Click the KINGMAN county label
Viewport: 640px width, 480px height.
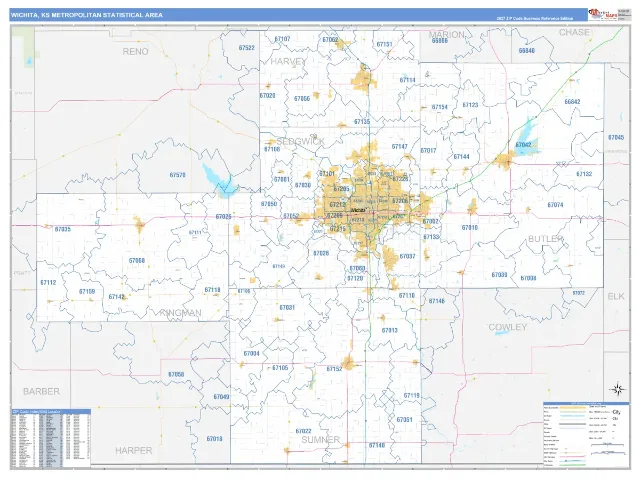coord(180,313)
